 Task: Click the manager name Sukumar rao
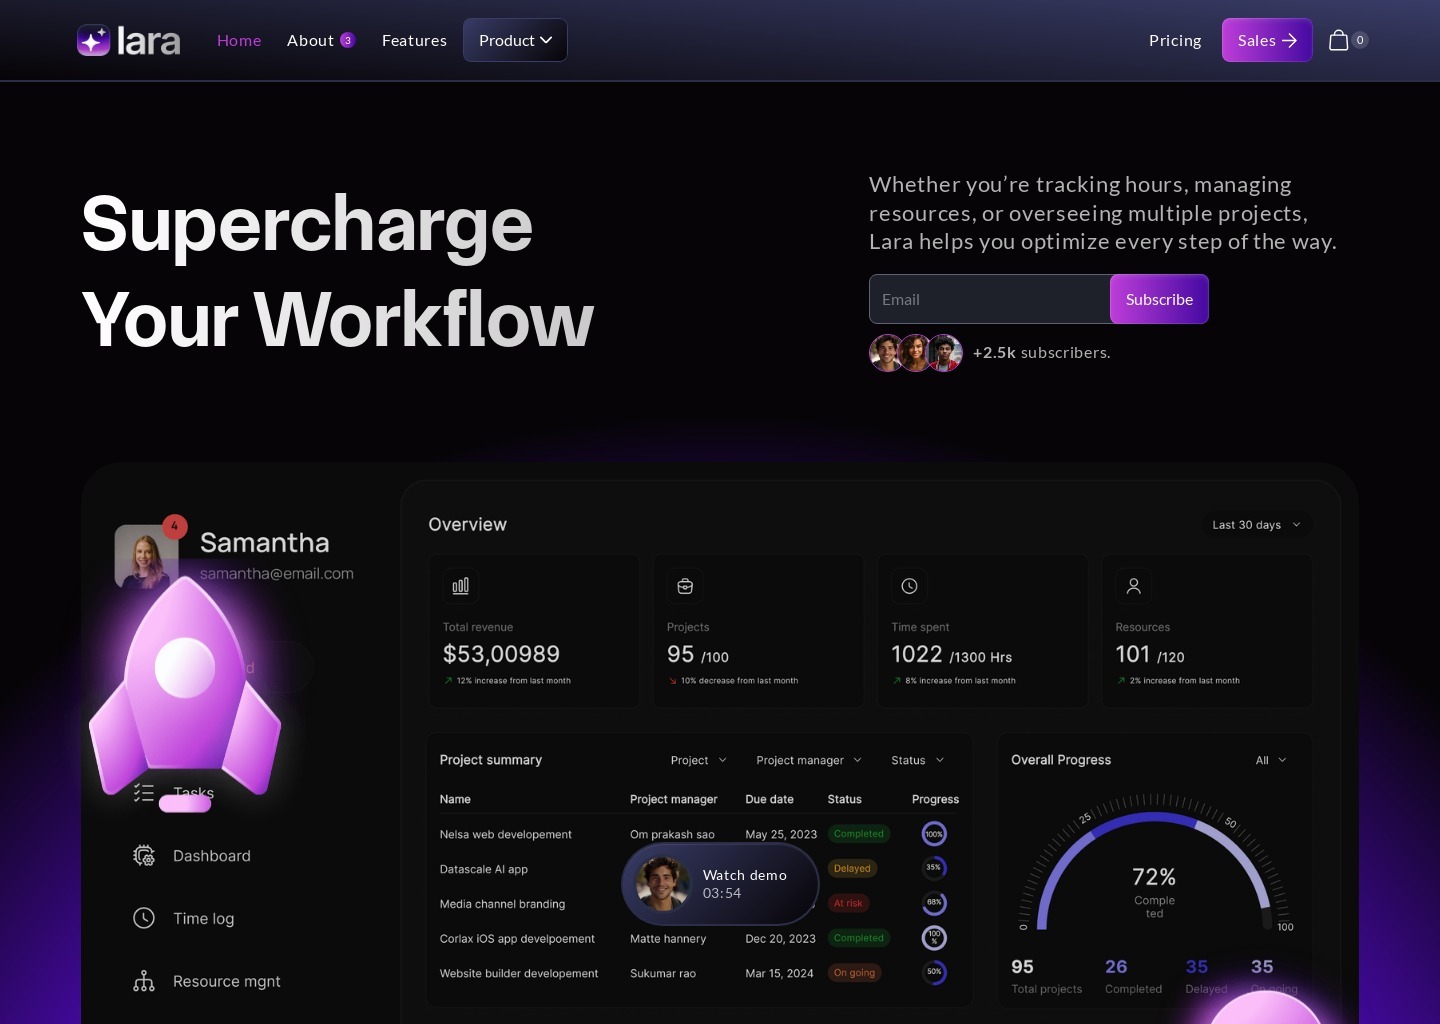click(663, 973)
